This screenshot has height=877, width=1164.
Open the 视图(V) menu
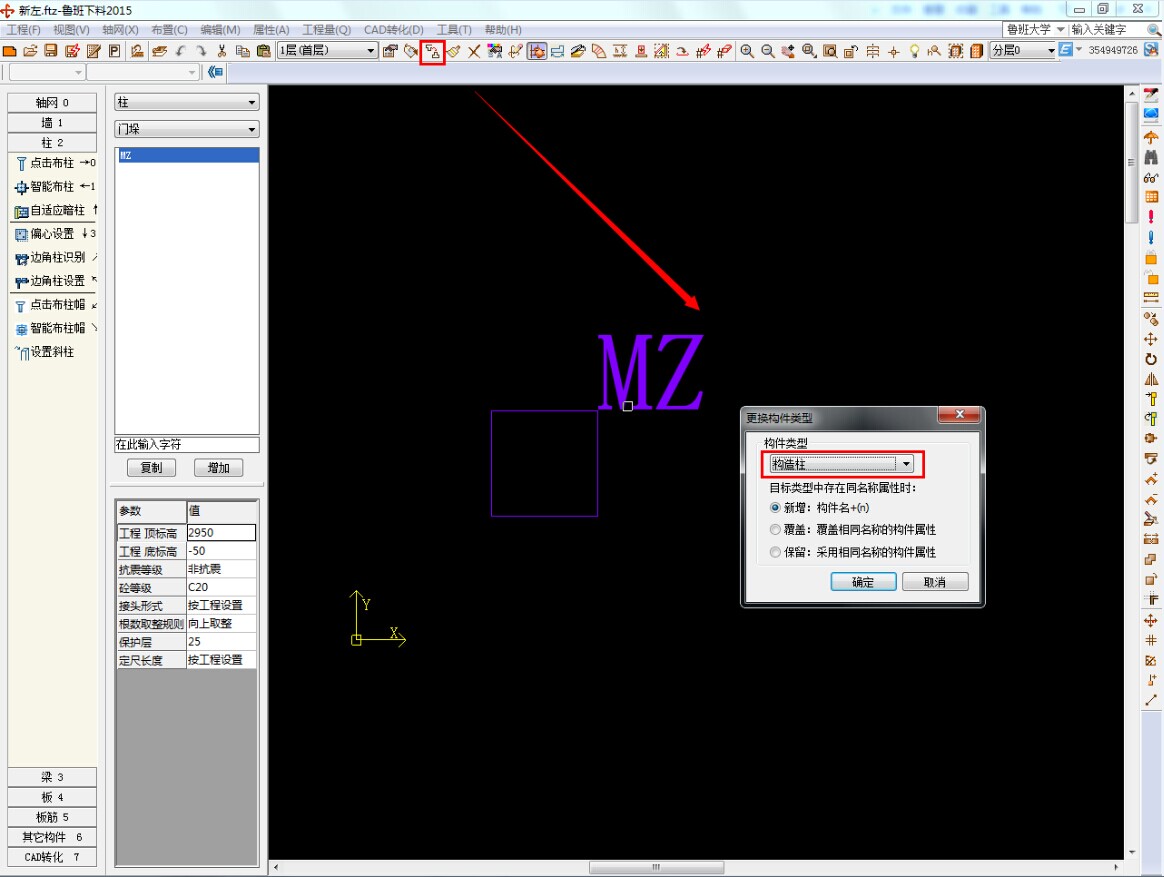tap(71, 30)
